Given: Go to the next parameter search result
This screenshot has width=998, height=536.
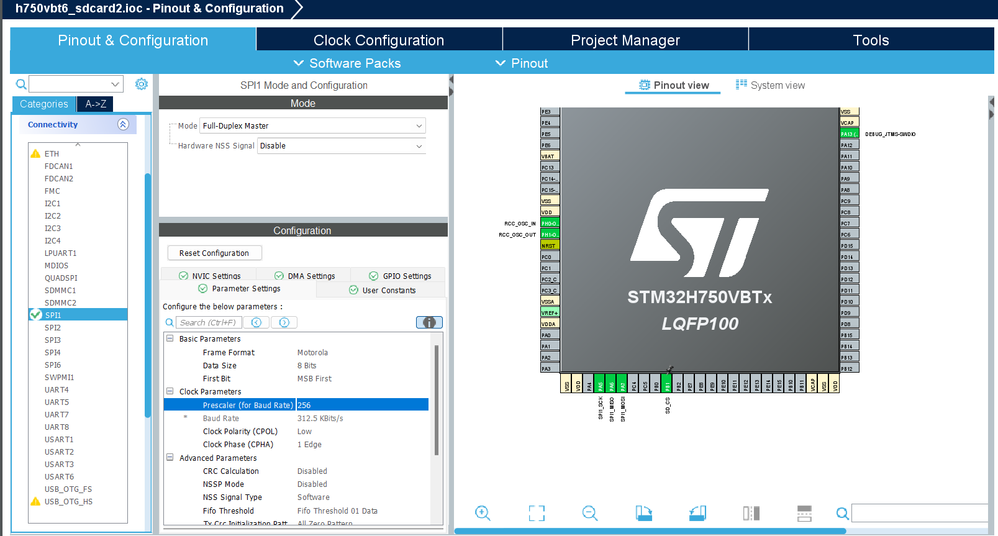Looking at the screenshot, I should click(284, 323).
